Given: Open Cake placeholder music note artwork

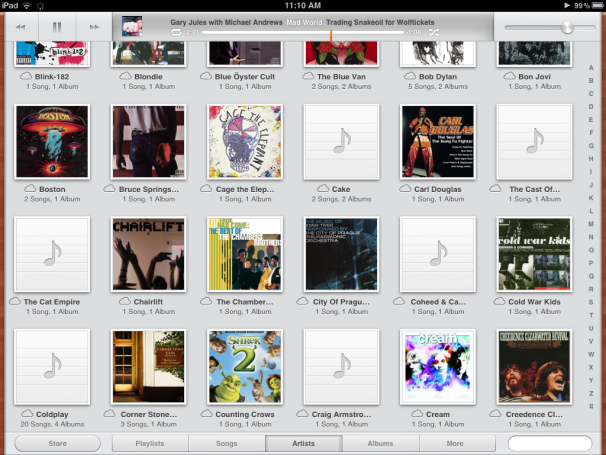Looking at the screenshot, I should (341, 141).
